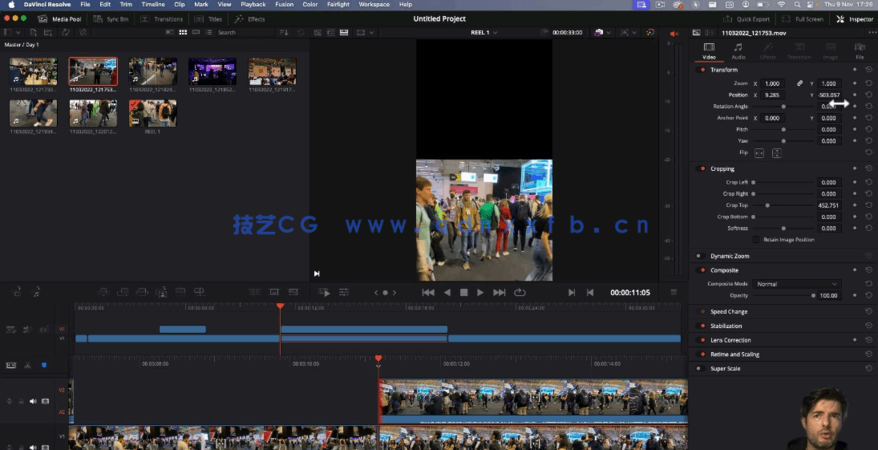Select REEL 1 timeline thumbnail
Viewport: 878px width, 450px height.
(x=153, y=113)
